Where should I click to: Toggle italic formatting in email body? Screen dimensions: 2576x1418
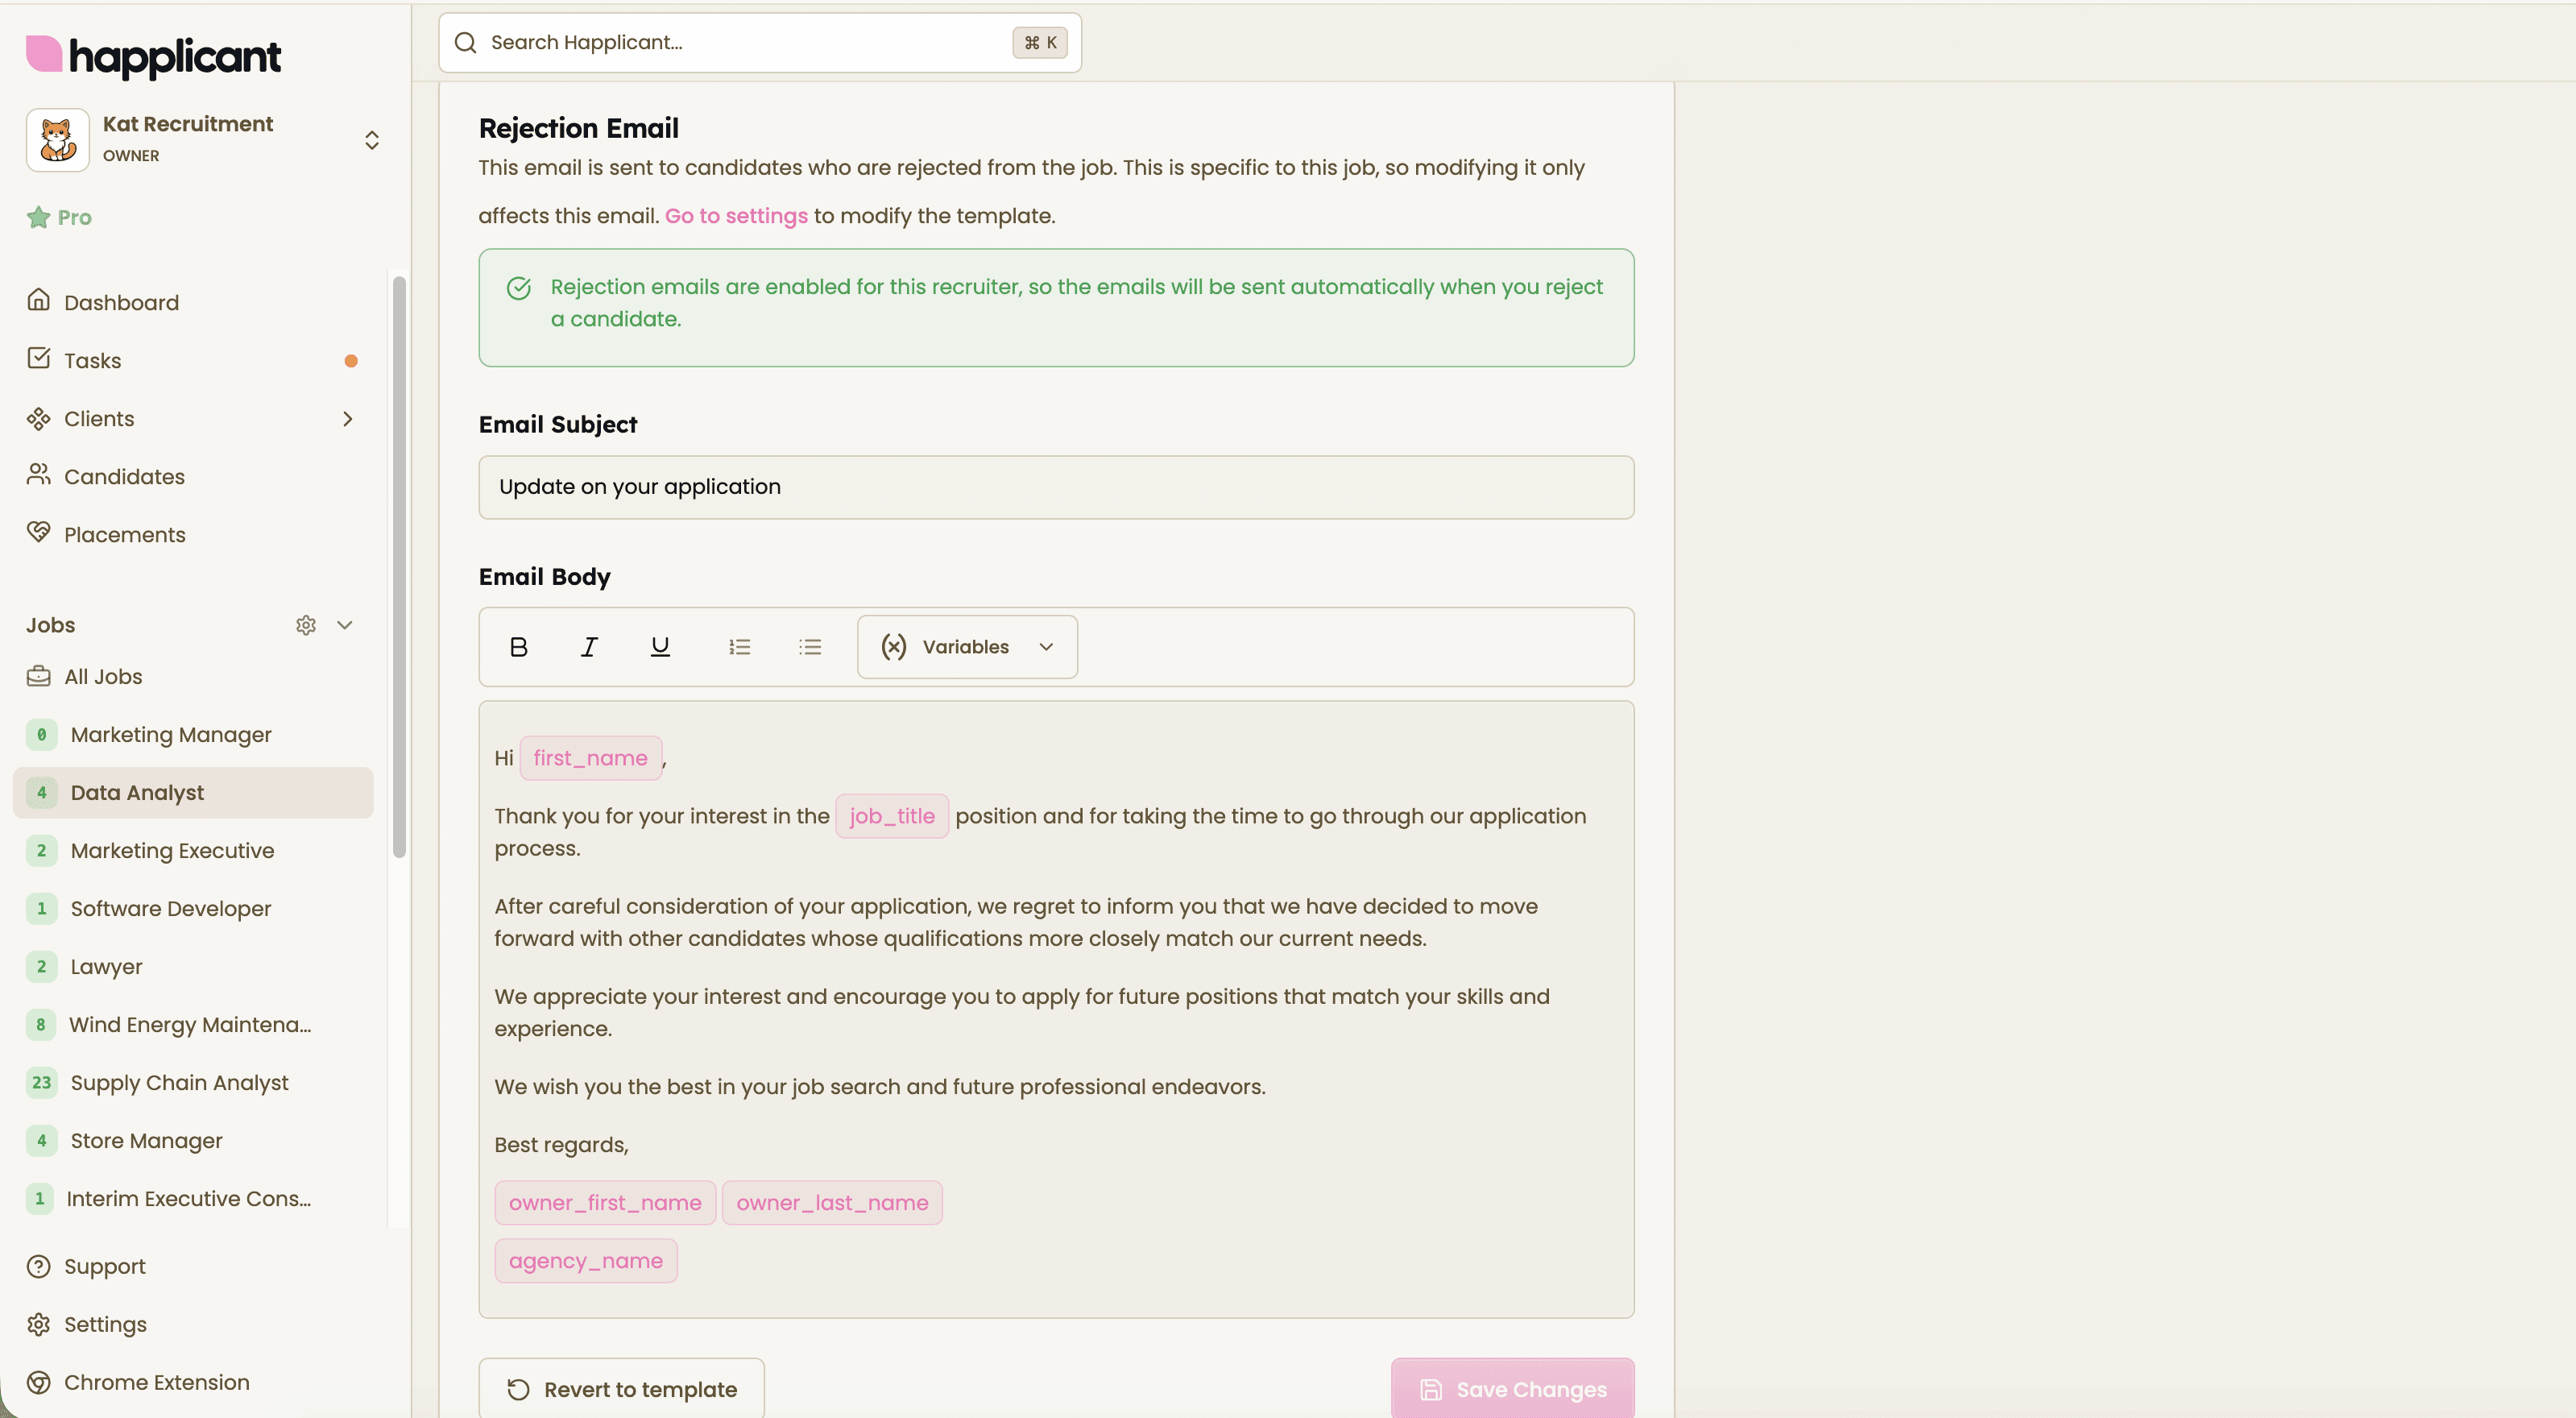point(589,647)
